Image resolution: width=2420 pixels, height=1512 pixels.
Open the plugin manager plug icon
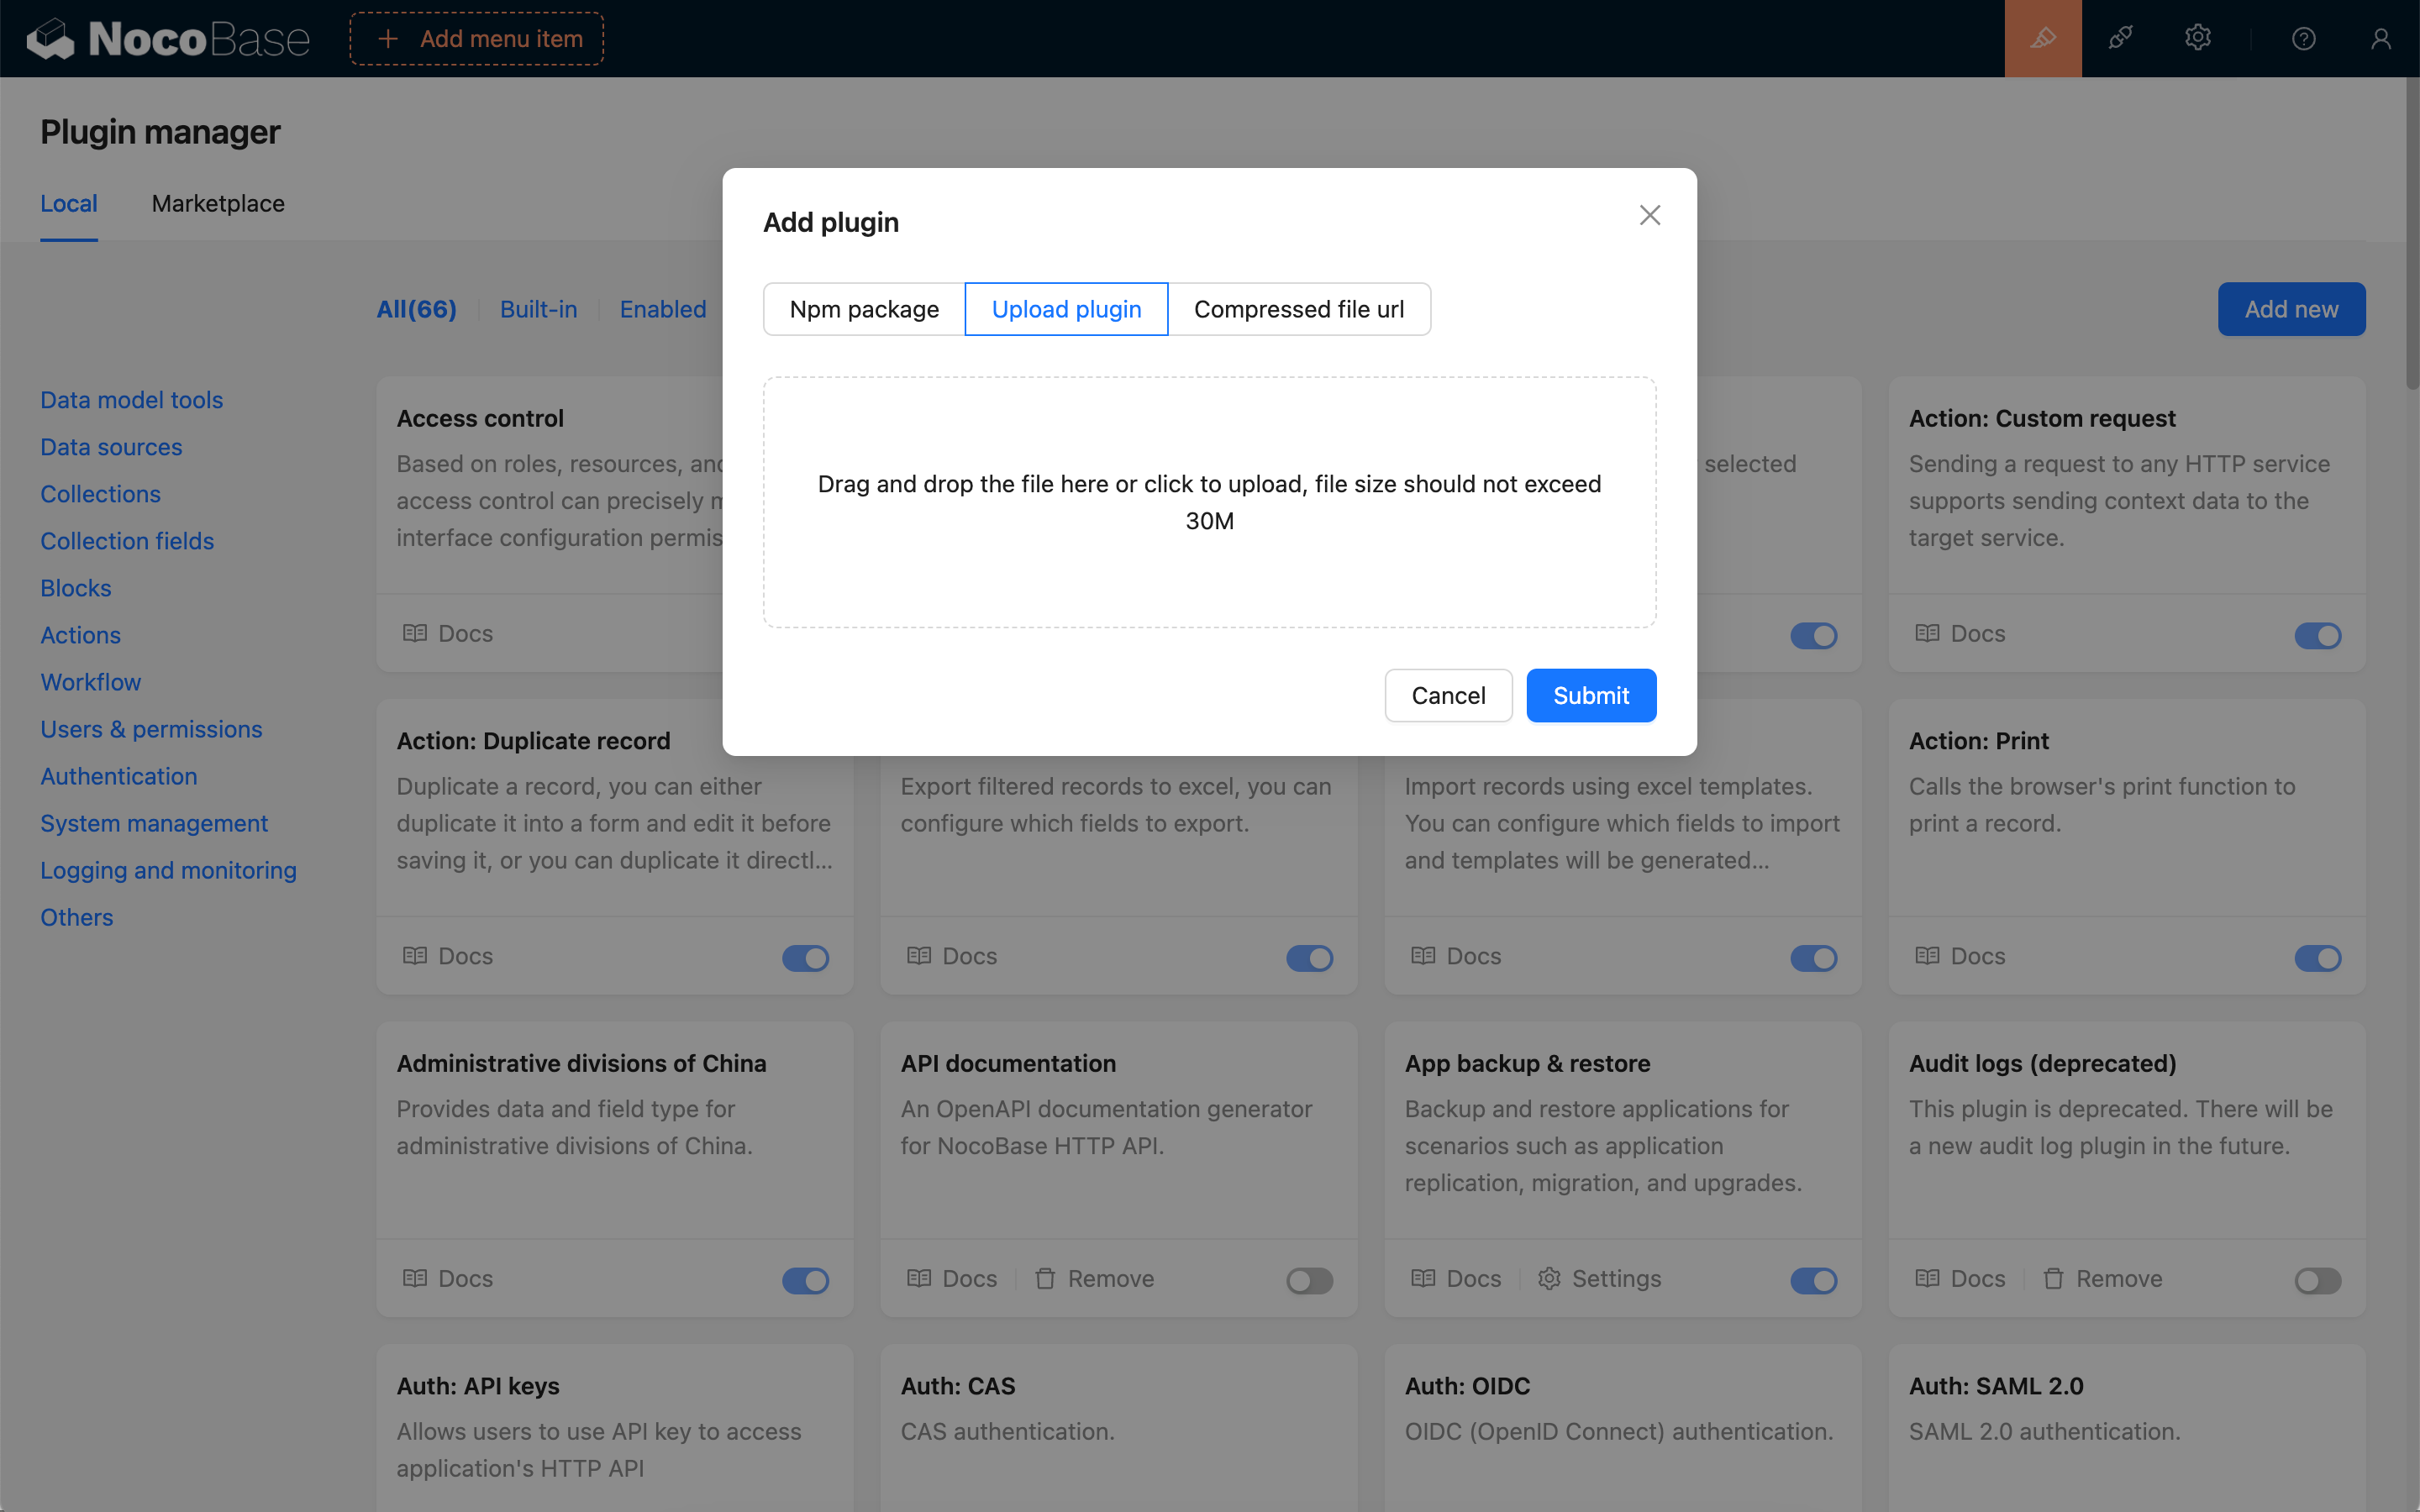point(2120,39)
